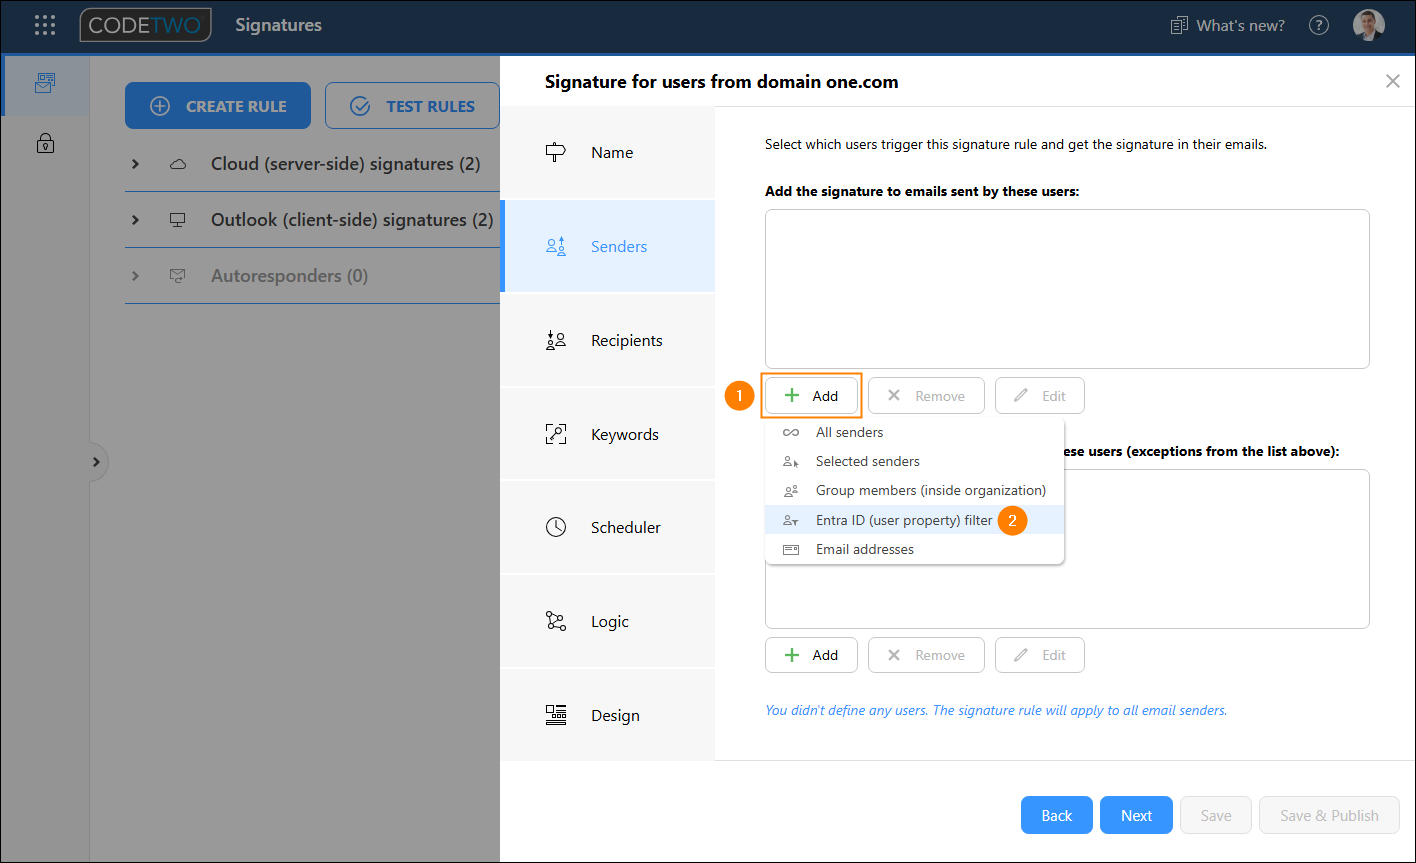Click the Save button
Image resolution: width=1416 pixels, height=863 pixels.
[x=1216, y=815]
